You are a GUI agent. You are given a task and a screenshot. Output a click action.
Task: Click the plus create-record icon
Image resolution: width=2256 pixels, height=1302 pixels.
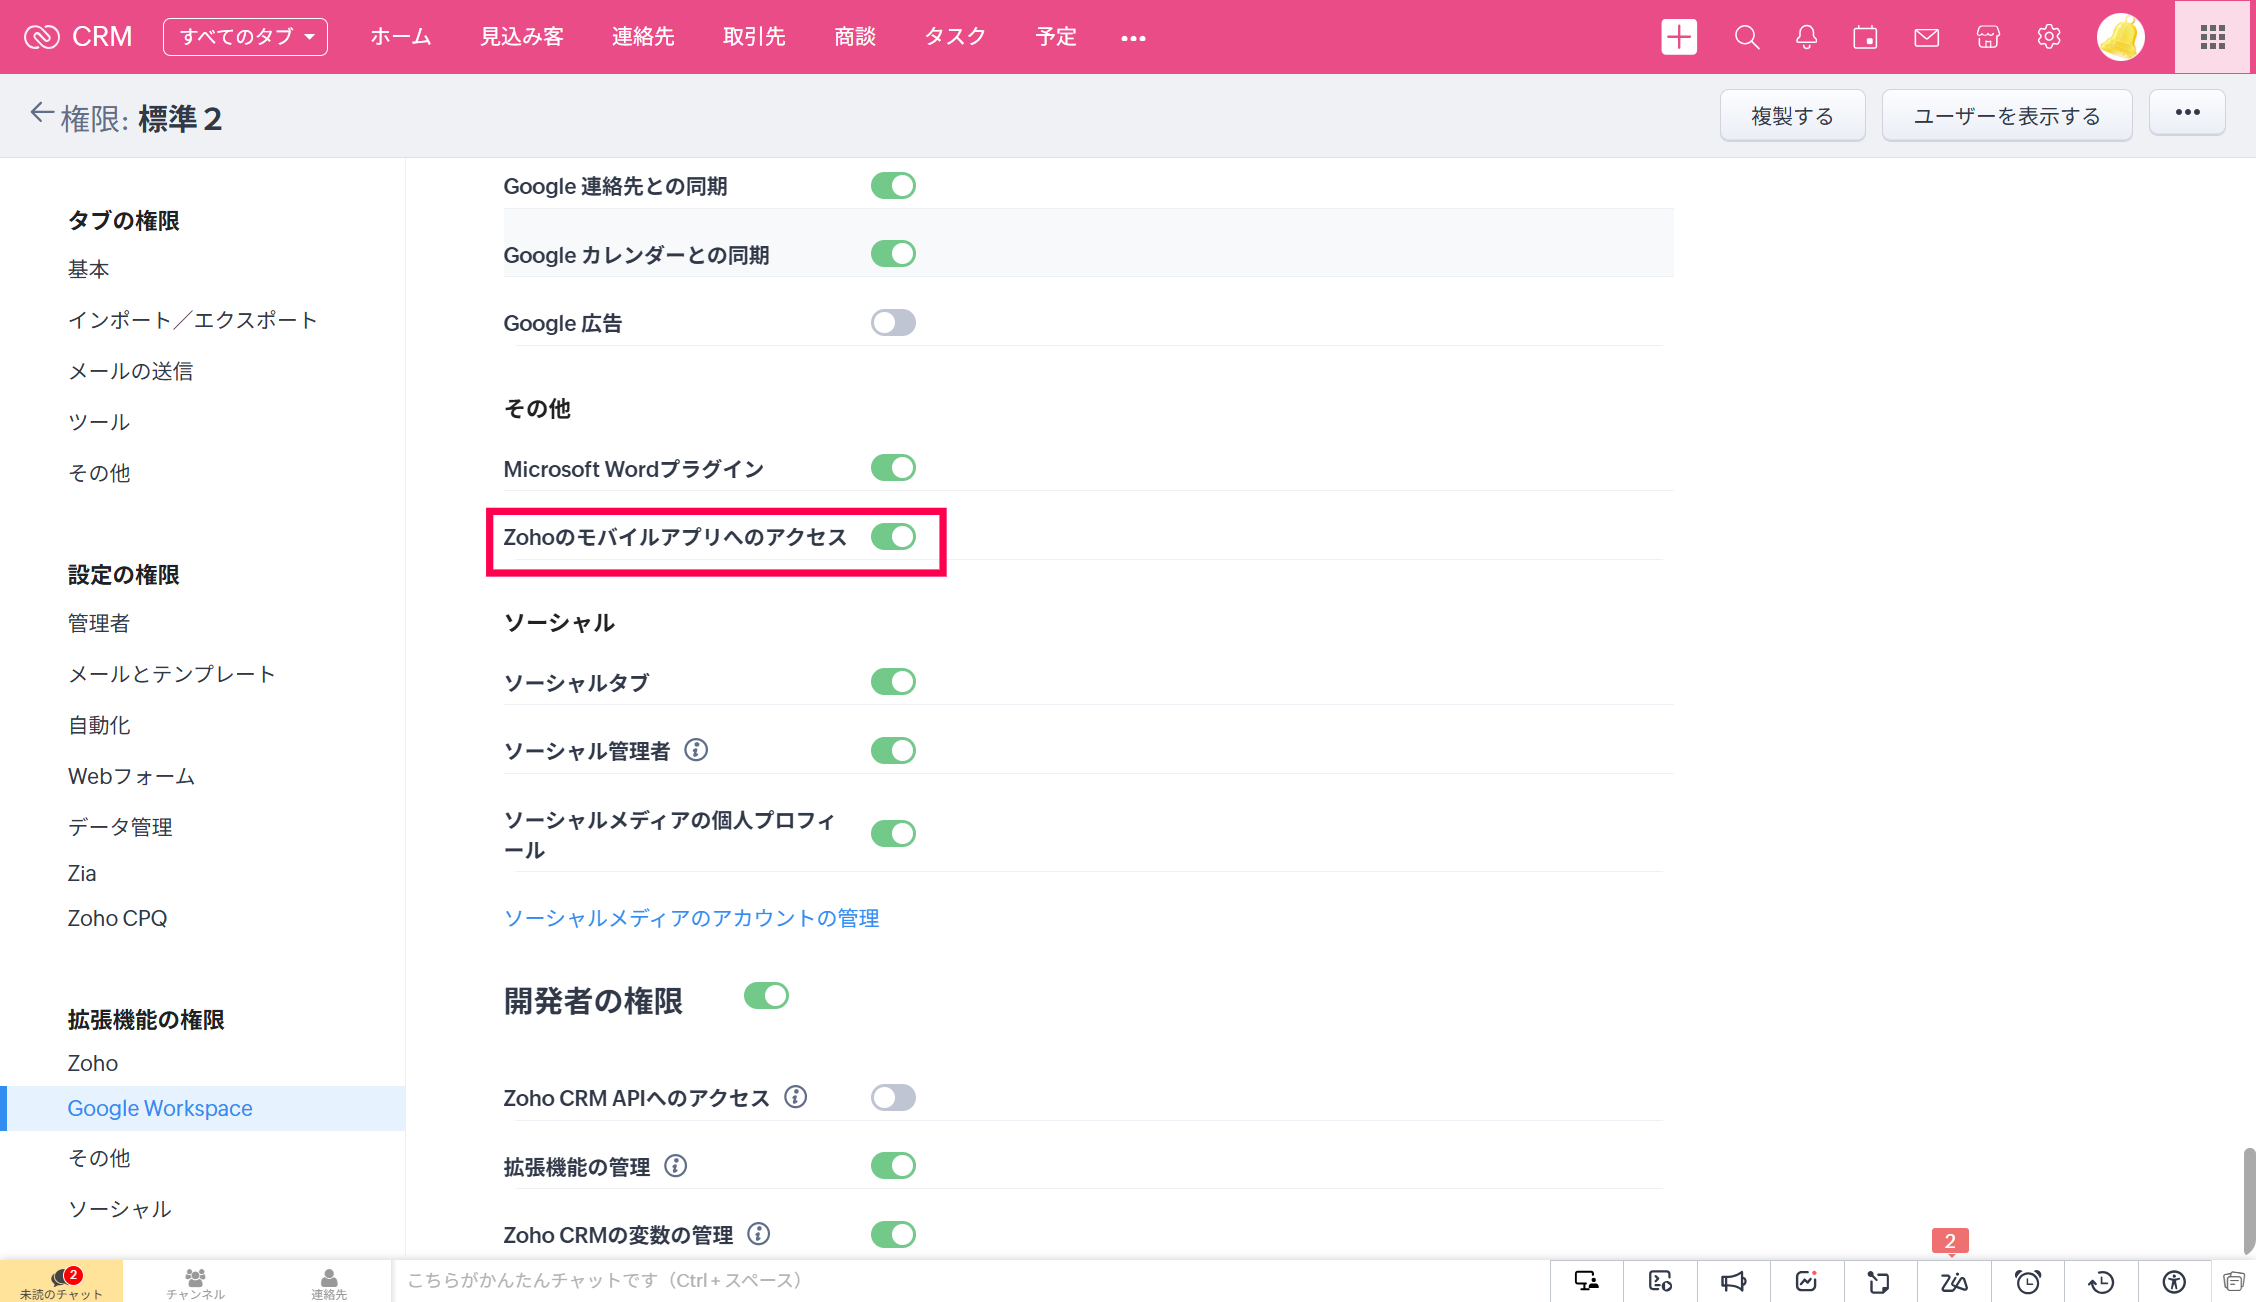pyautogui.click(x=1679, y=37)
